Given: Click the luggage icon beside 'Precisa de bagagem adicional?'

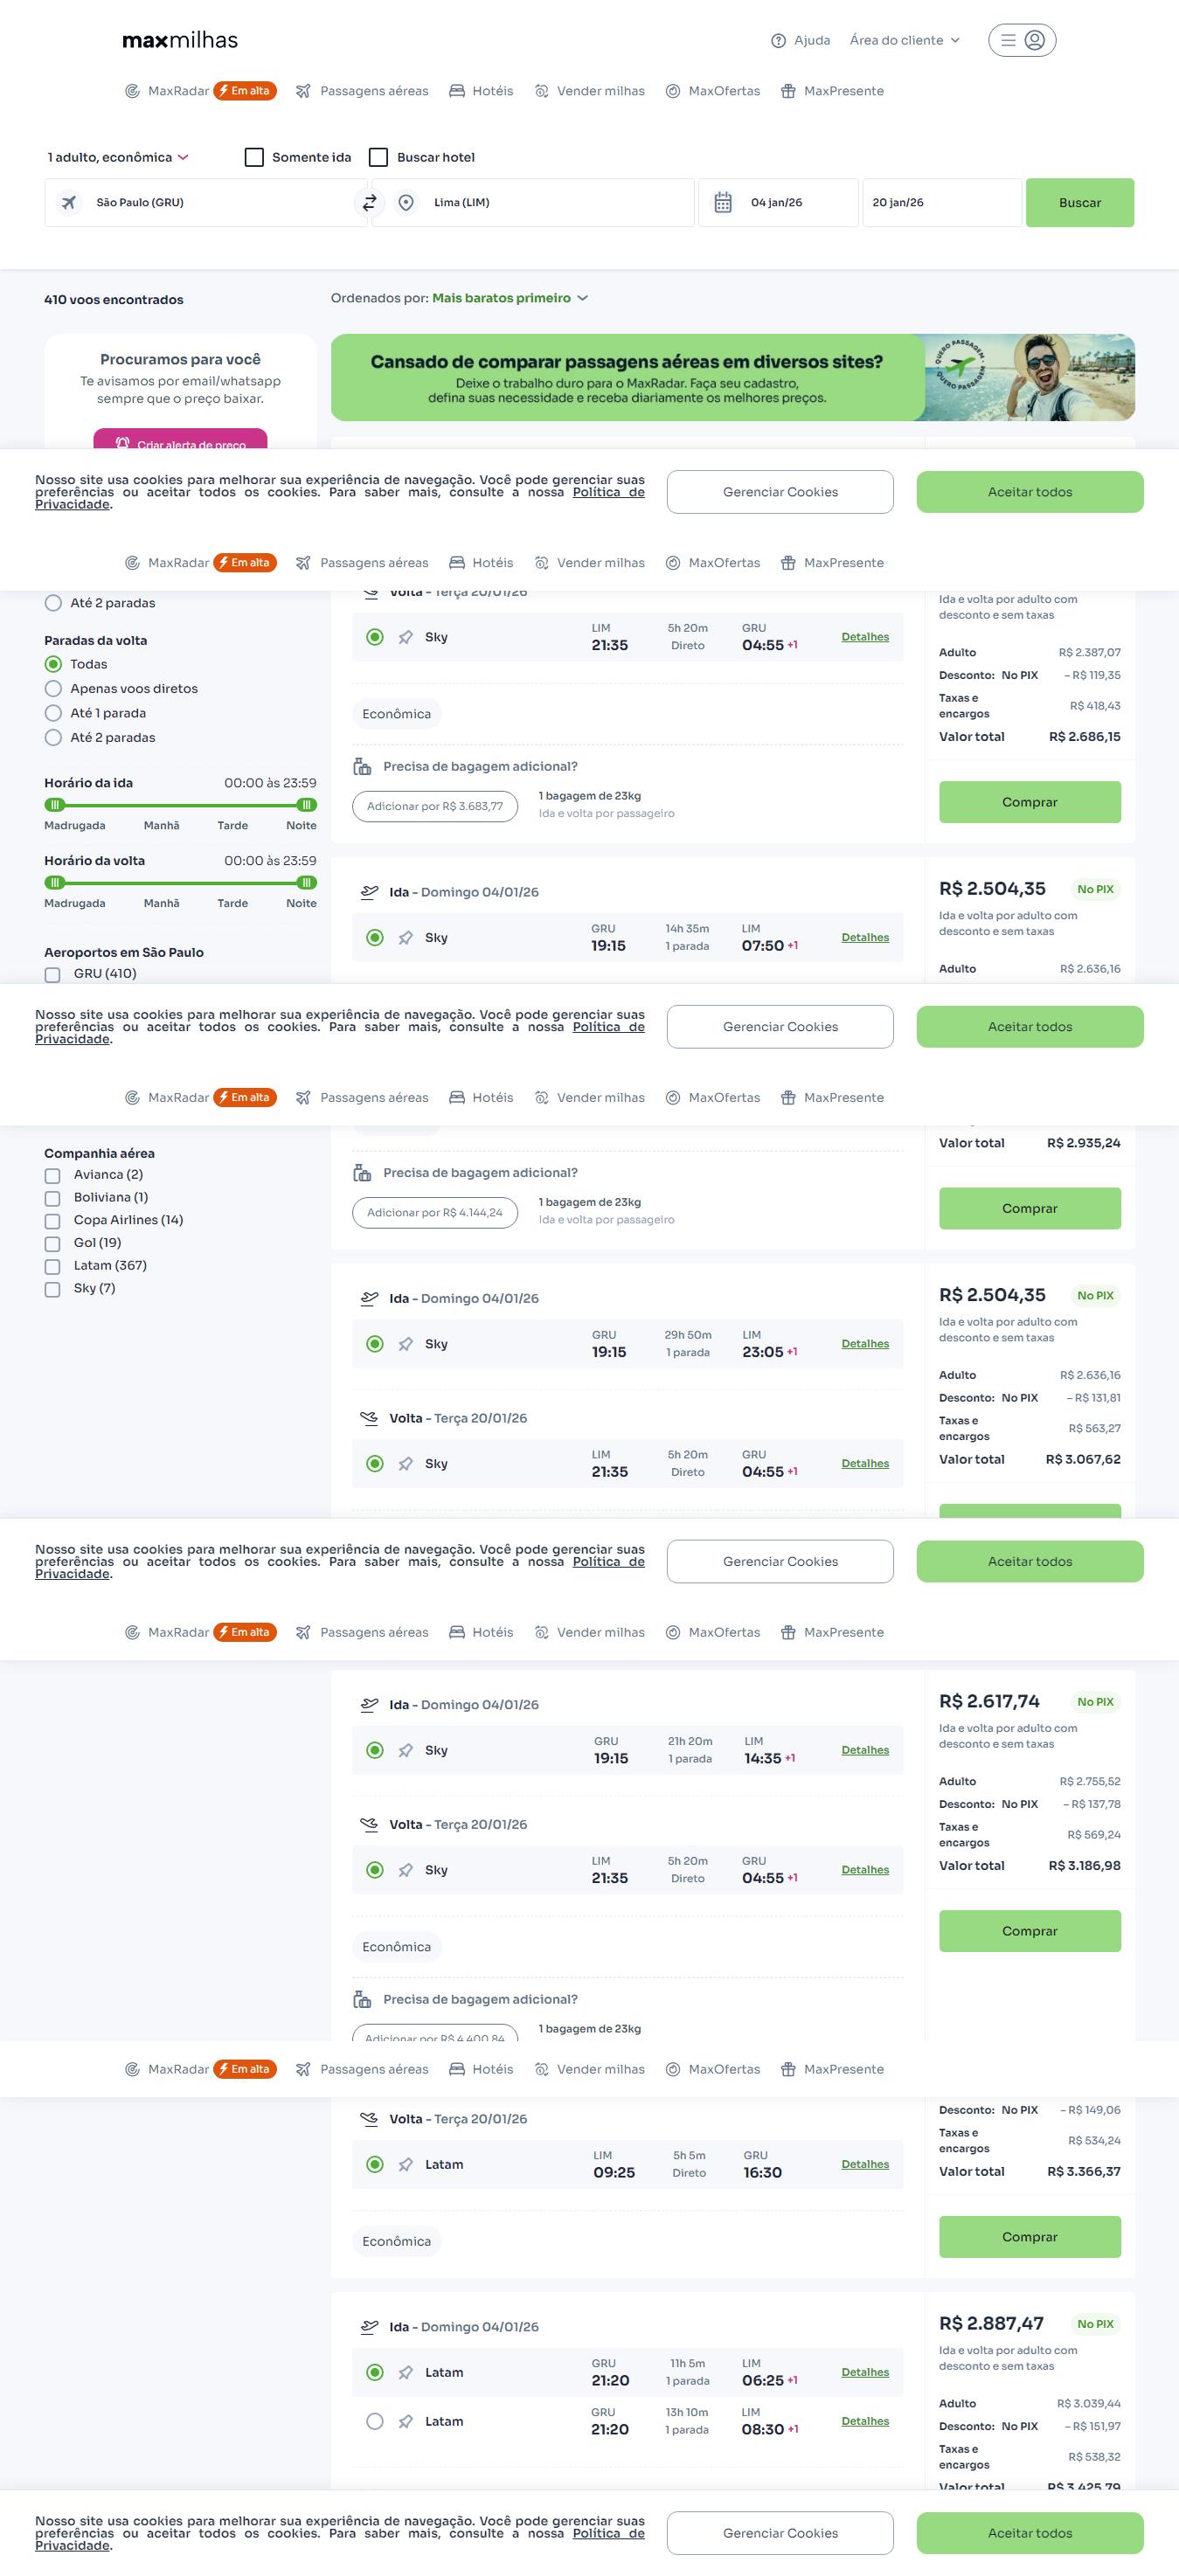Looking at the screenshot, I should click(362, 767).
